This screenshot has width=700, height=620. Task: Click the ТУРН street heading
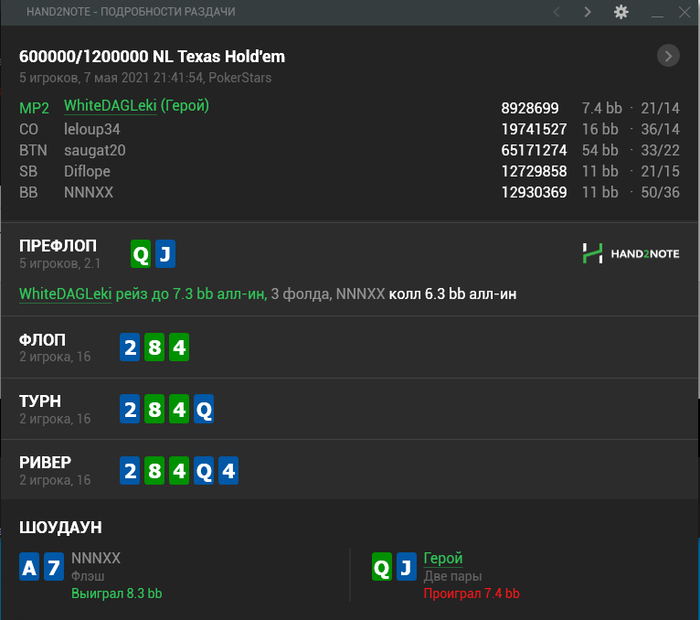coord(40,401)
